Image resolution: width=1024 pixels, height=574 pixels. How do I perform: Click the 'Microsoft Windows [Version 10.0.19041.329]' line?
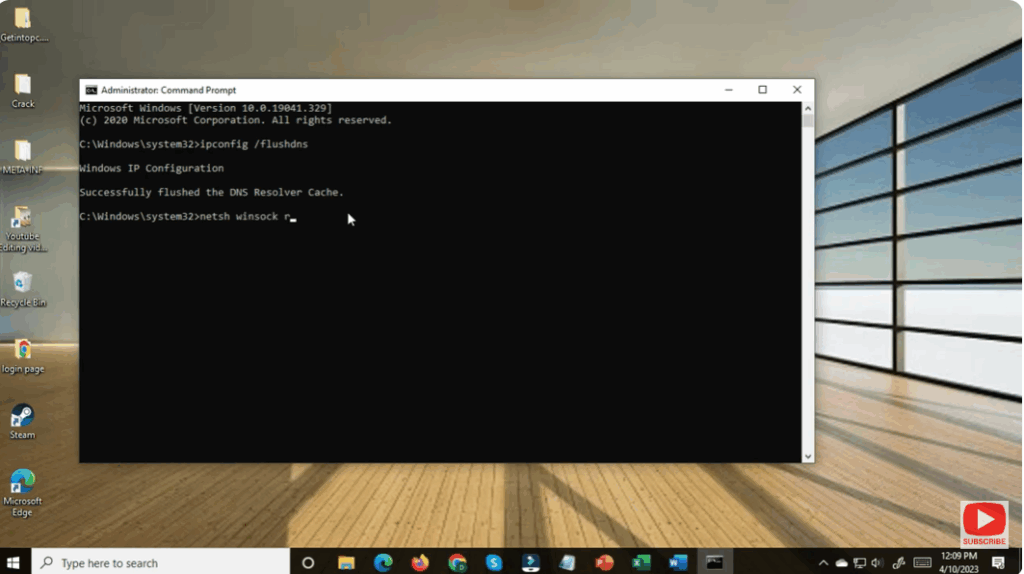(206, 108)
